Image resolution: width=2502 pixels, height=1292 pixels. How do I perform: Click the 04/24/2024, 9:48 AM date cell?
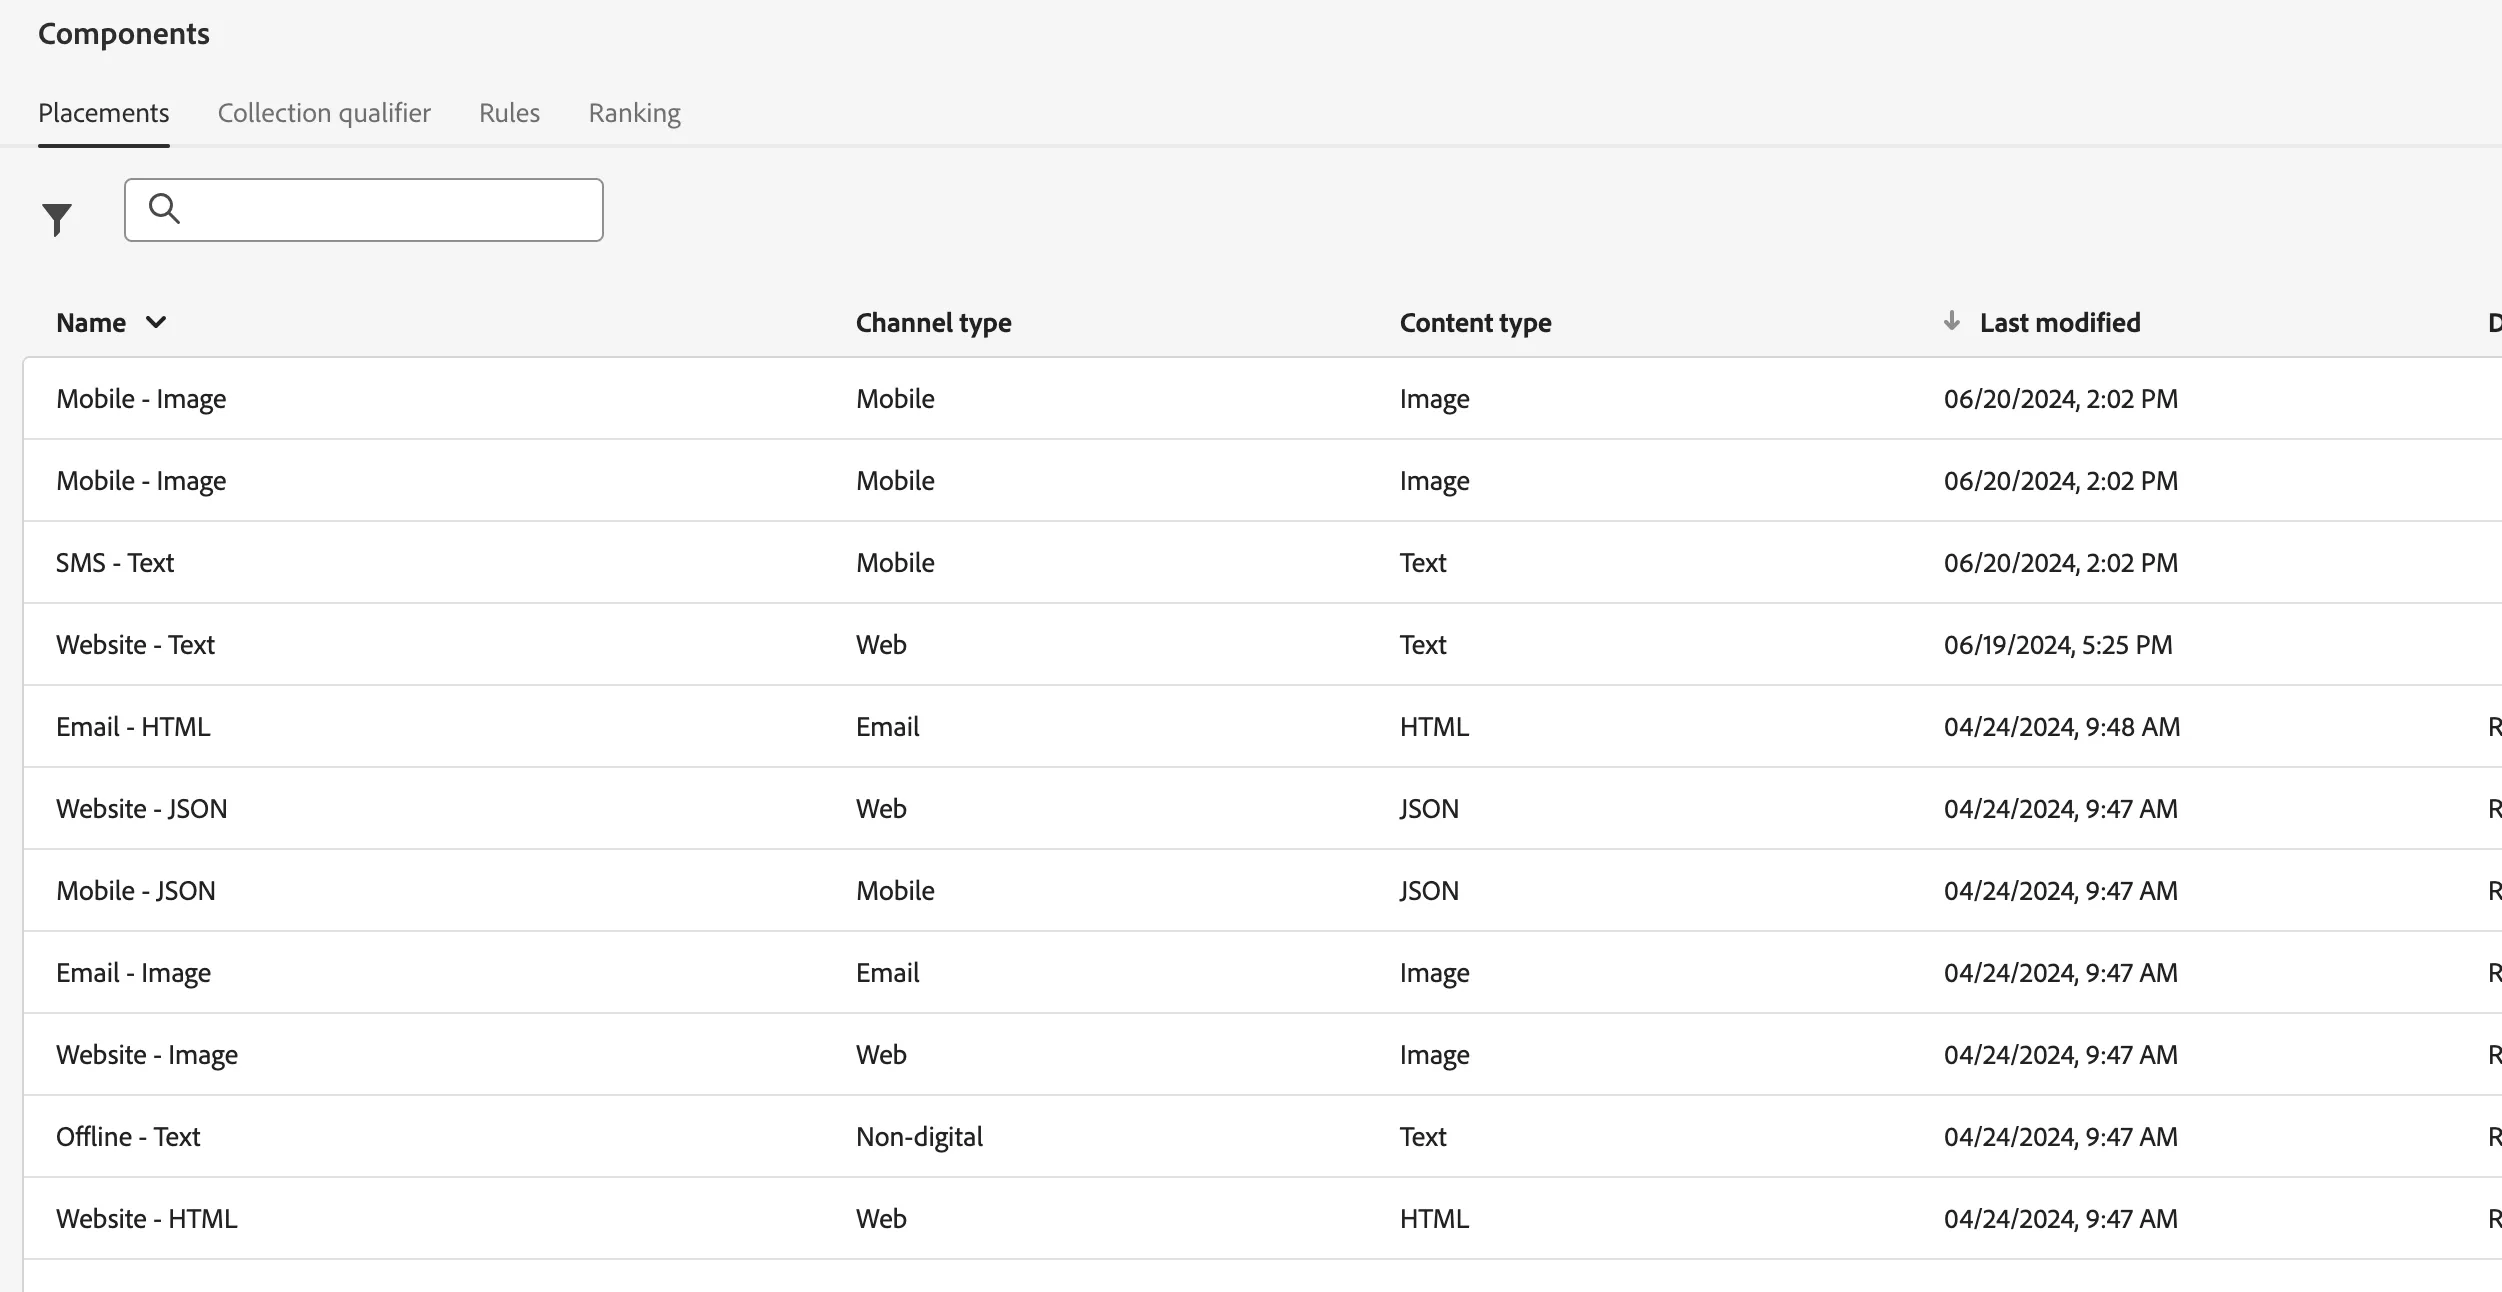tap(2062, 727)
